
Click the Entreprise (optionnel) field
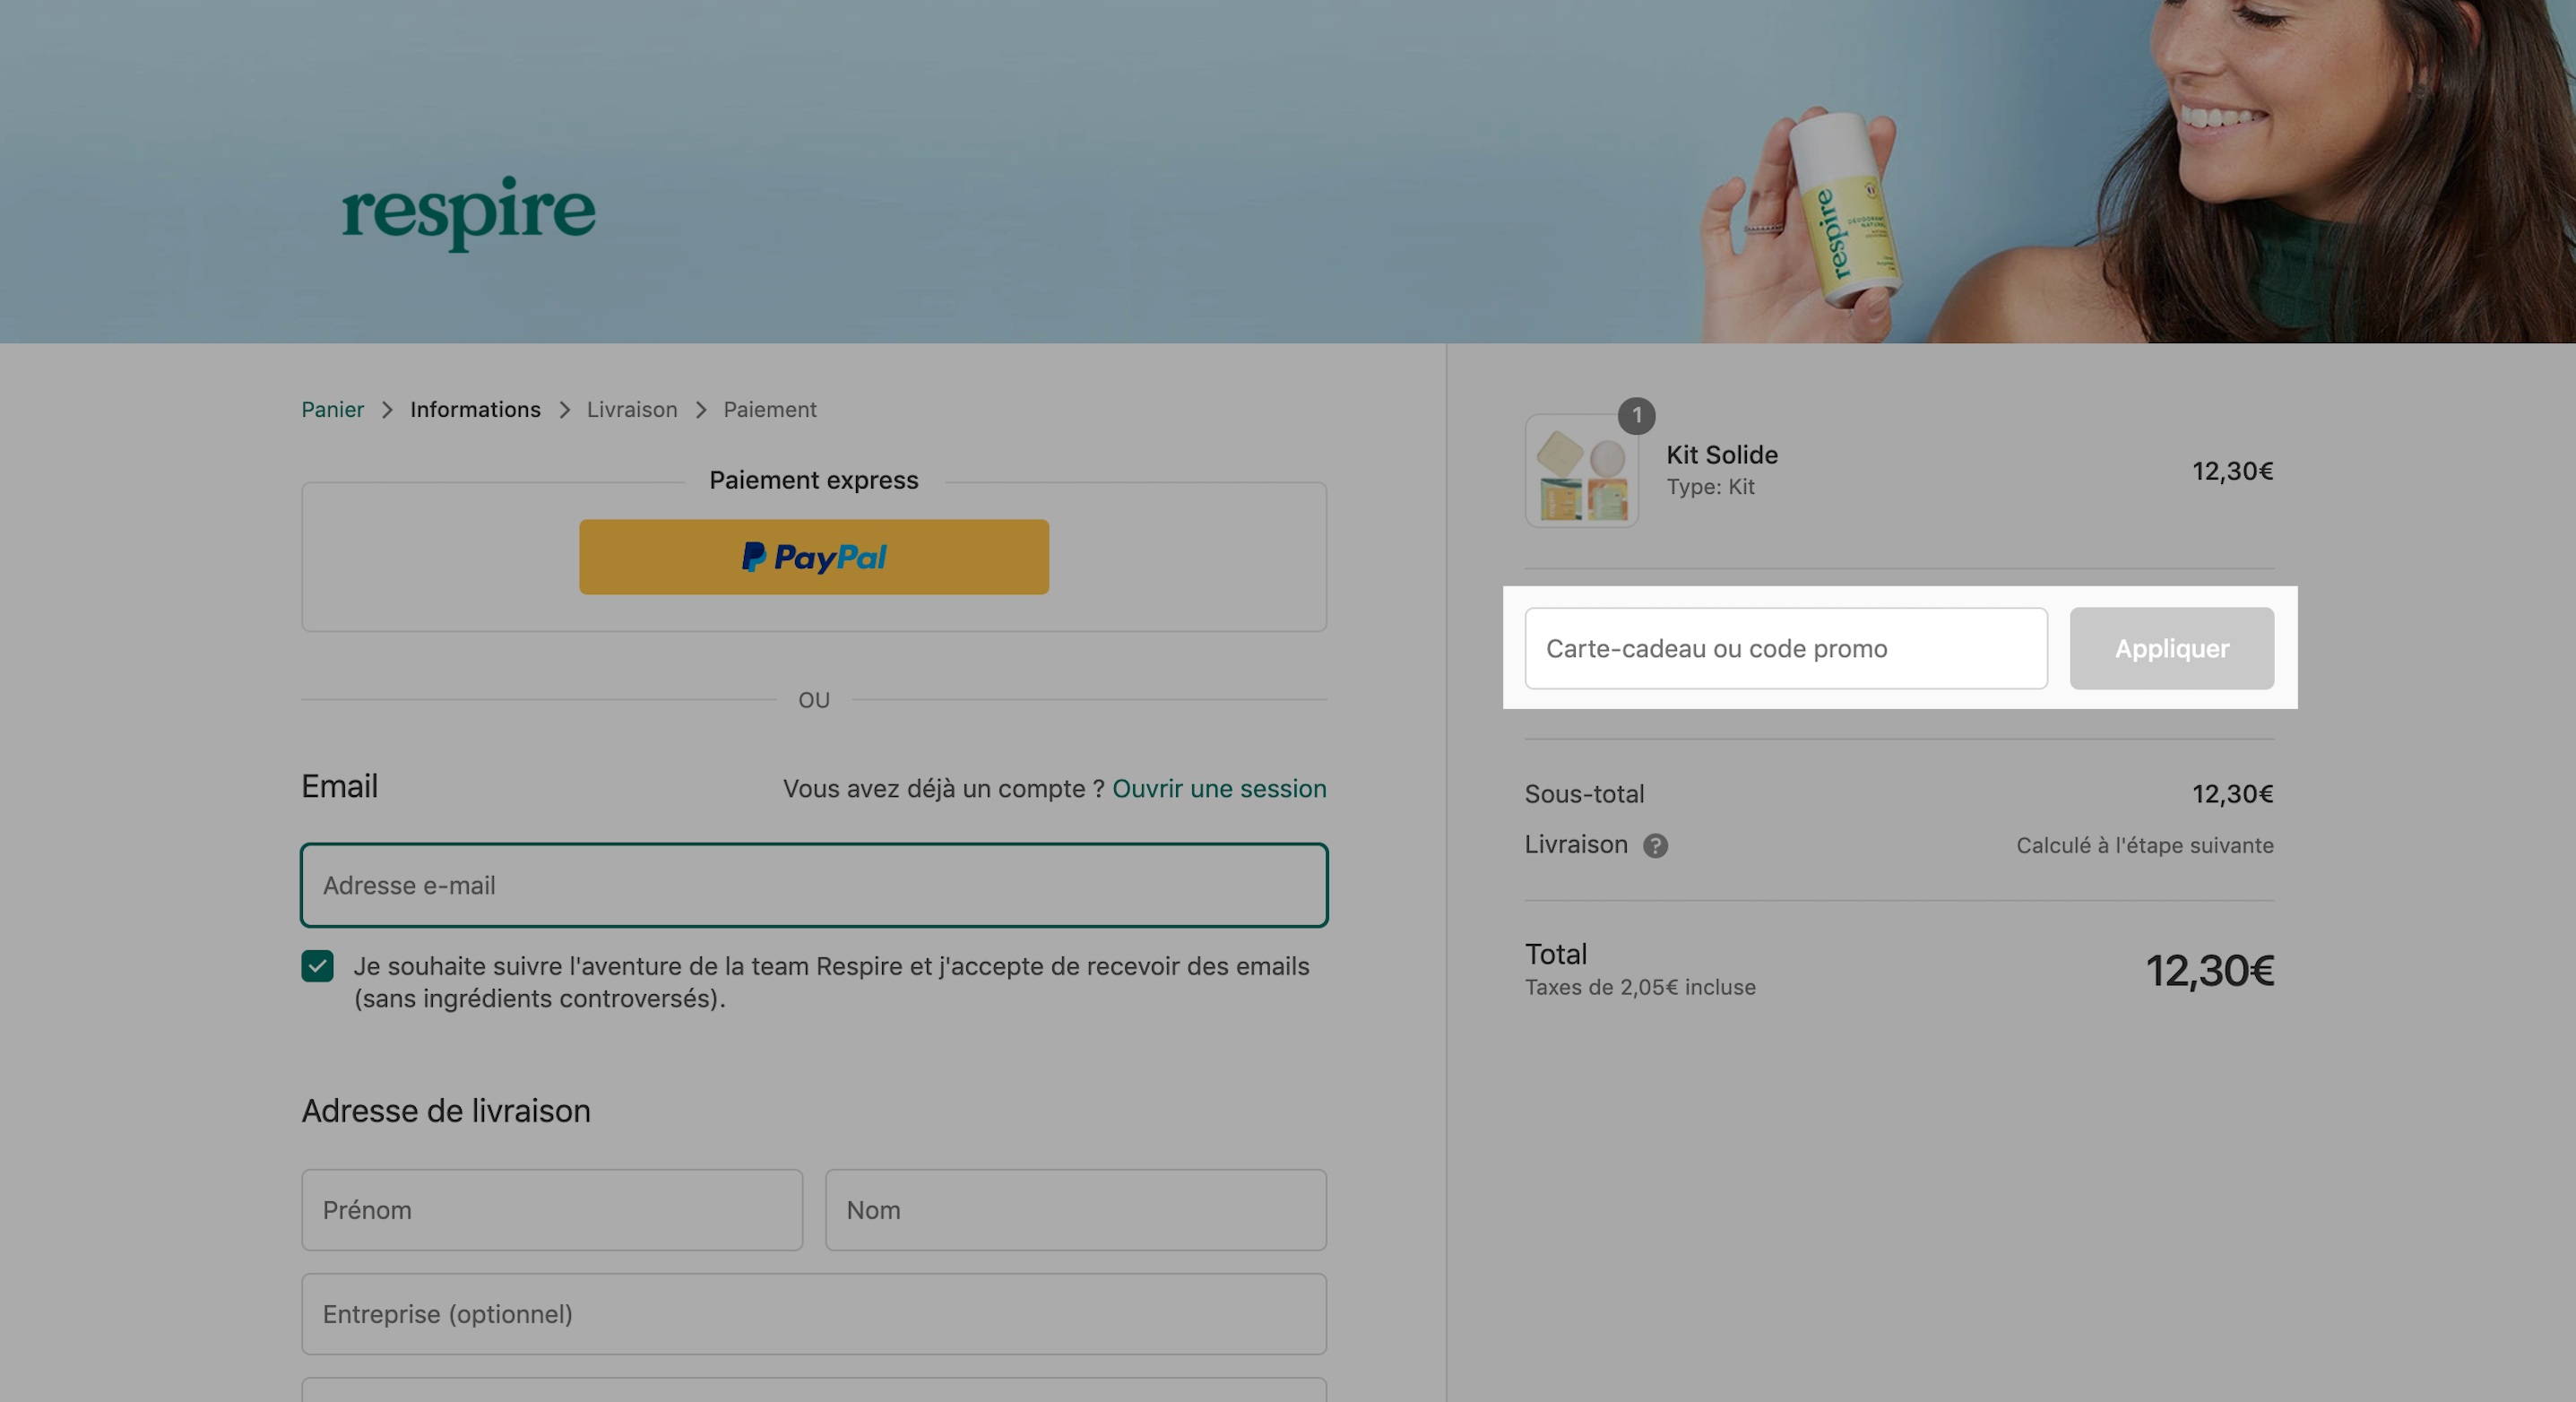[x=814, y=1314]
